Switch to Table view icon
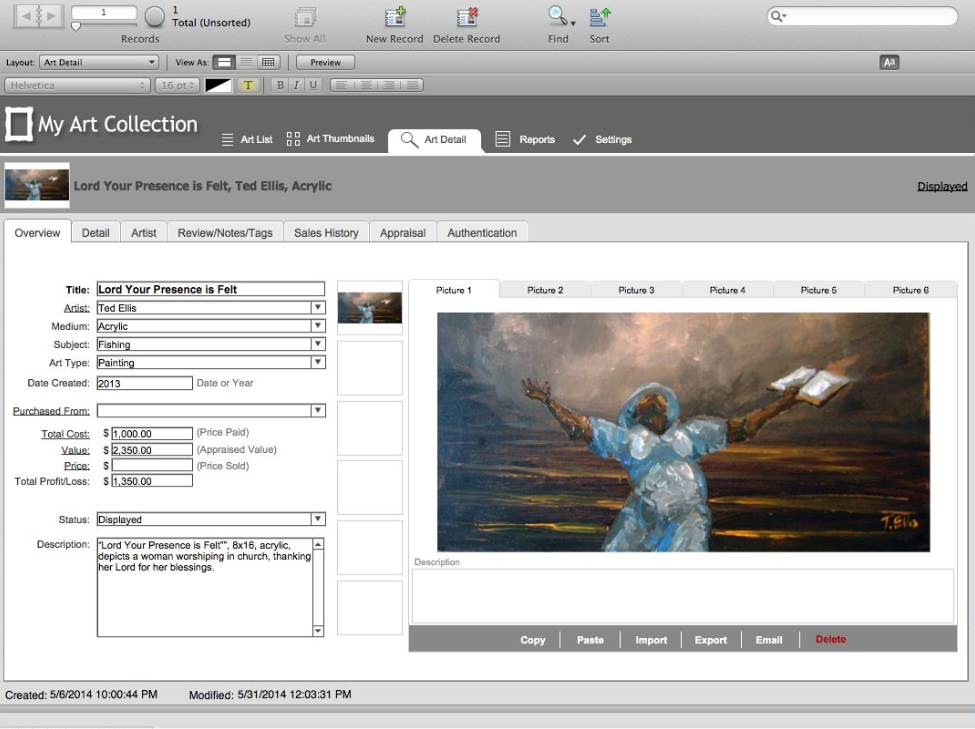This screenshot has width=975, height=729. 268,62
